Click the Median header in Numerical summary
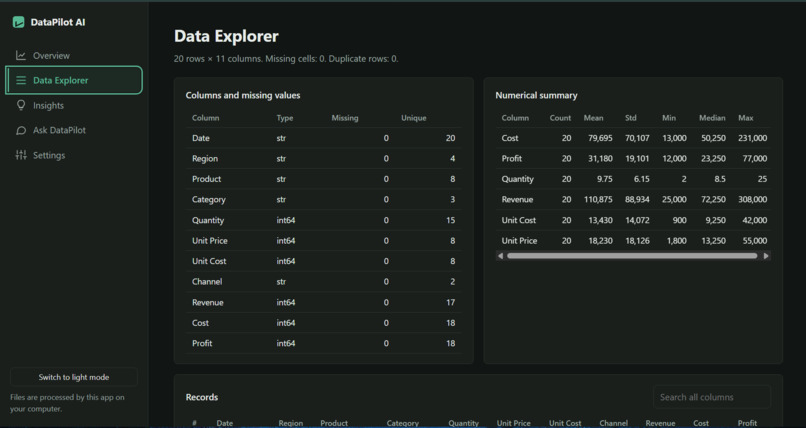The height and width of the screenshot is (428, 806). point(712,118)
